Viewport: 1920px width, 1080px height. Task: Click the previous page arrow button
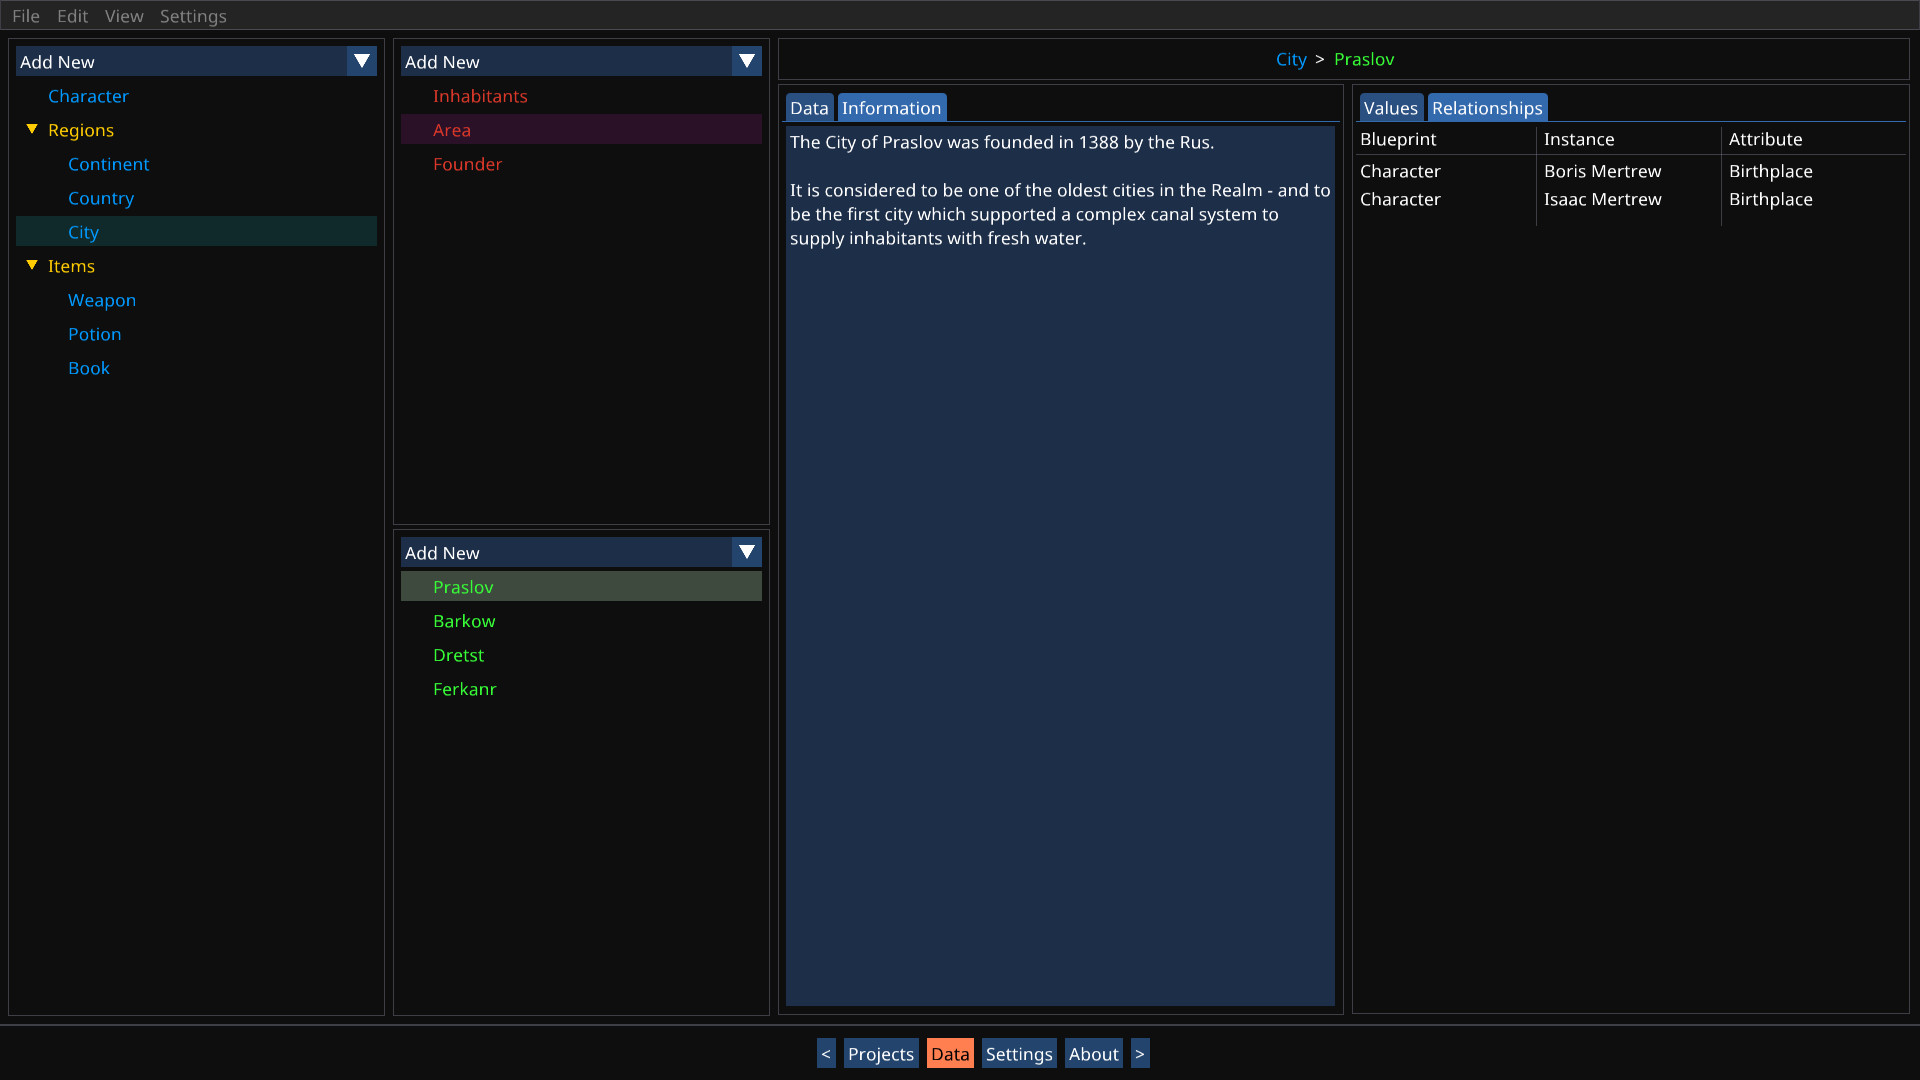click(826, 1053)
